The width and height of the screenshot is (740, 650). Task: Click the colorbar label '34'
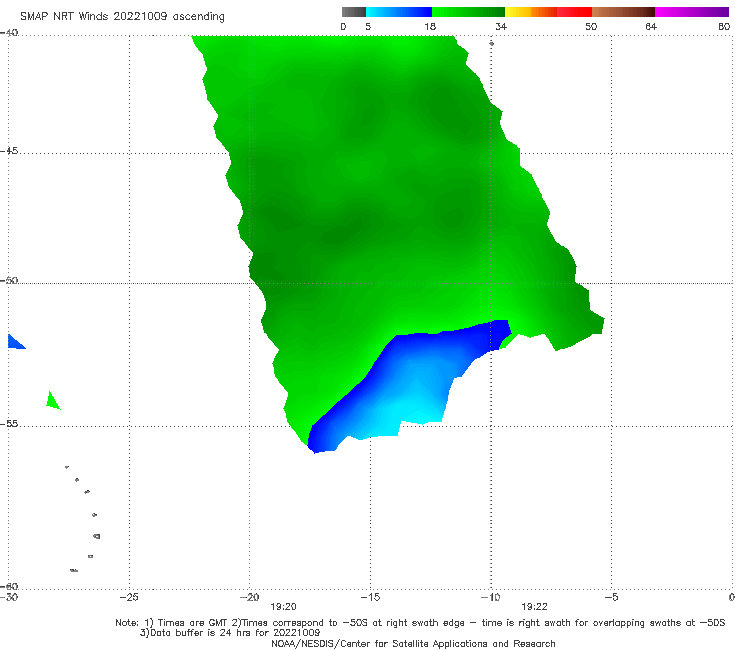pyautogui.click(x=501, y=26)
